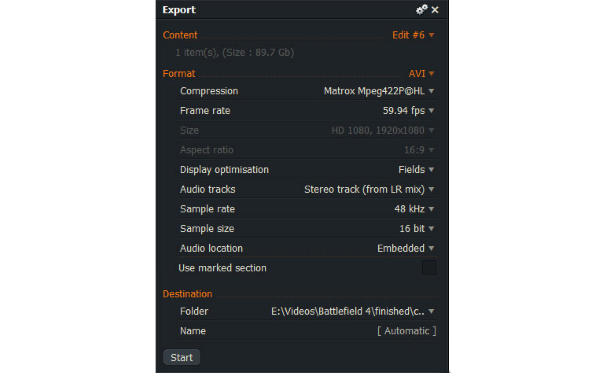The width and height of the screenshot is (600, 373).
Task: Enable the Use marked section checkbox
Action: (429, 268)
